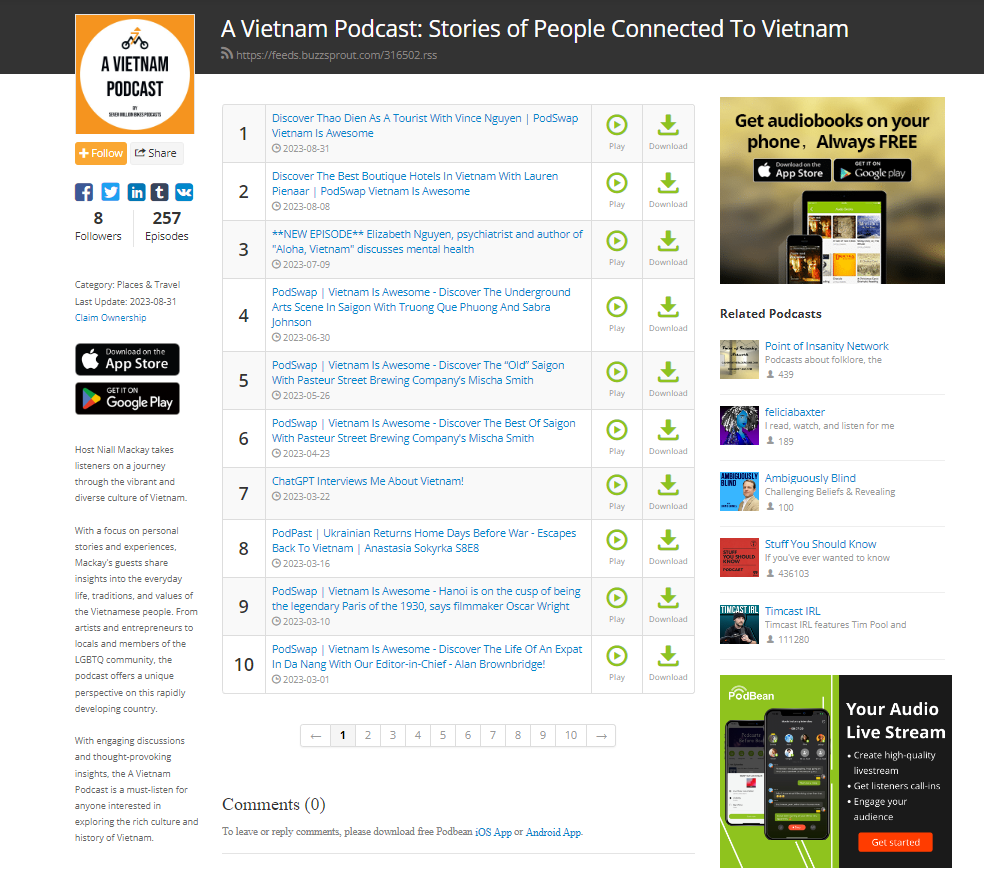This screenshot has width=984, height=879.
Task: Download episode 3 Elizabeth Nguyen
Action: pyautogui.click(x=668, y=248)
